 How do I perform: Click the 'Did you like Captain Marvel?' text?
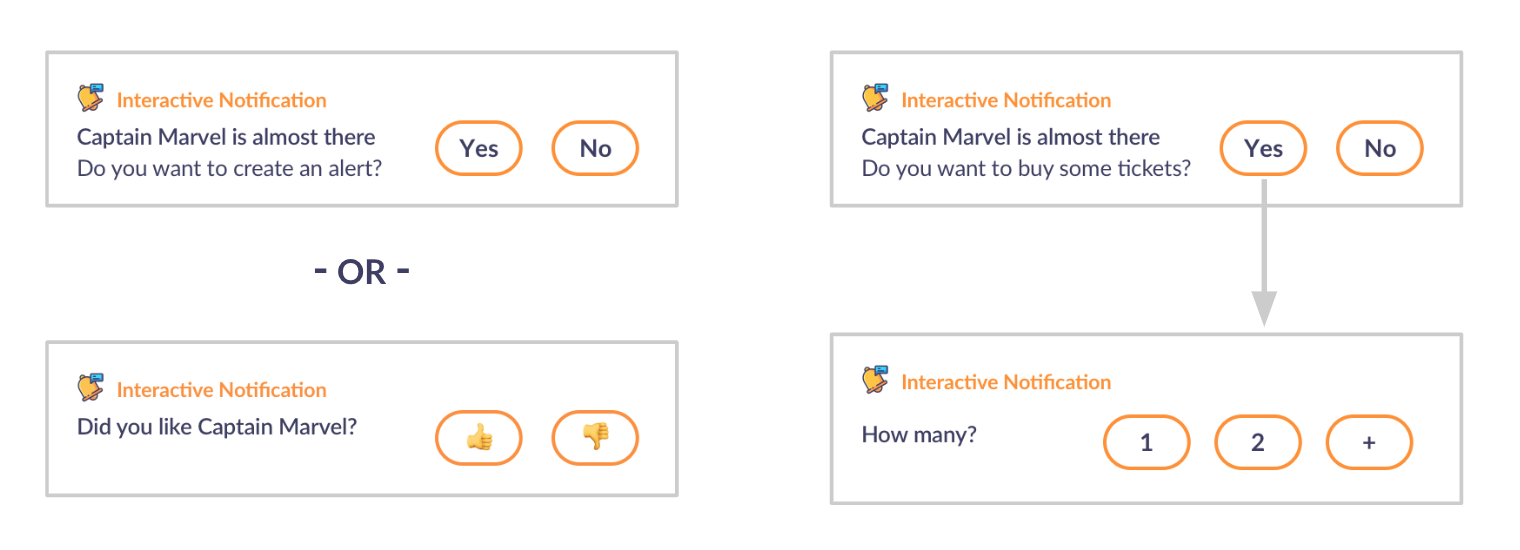(217, 427)
